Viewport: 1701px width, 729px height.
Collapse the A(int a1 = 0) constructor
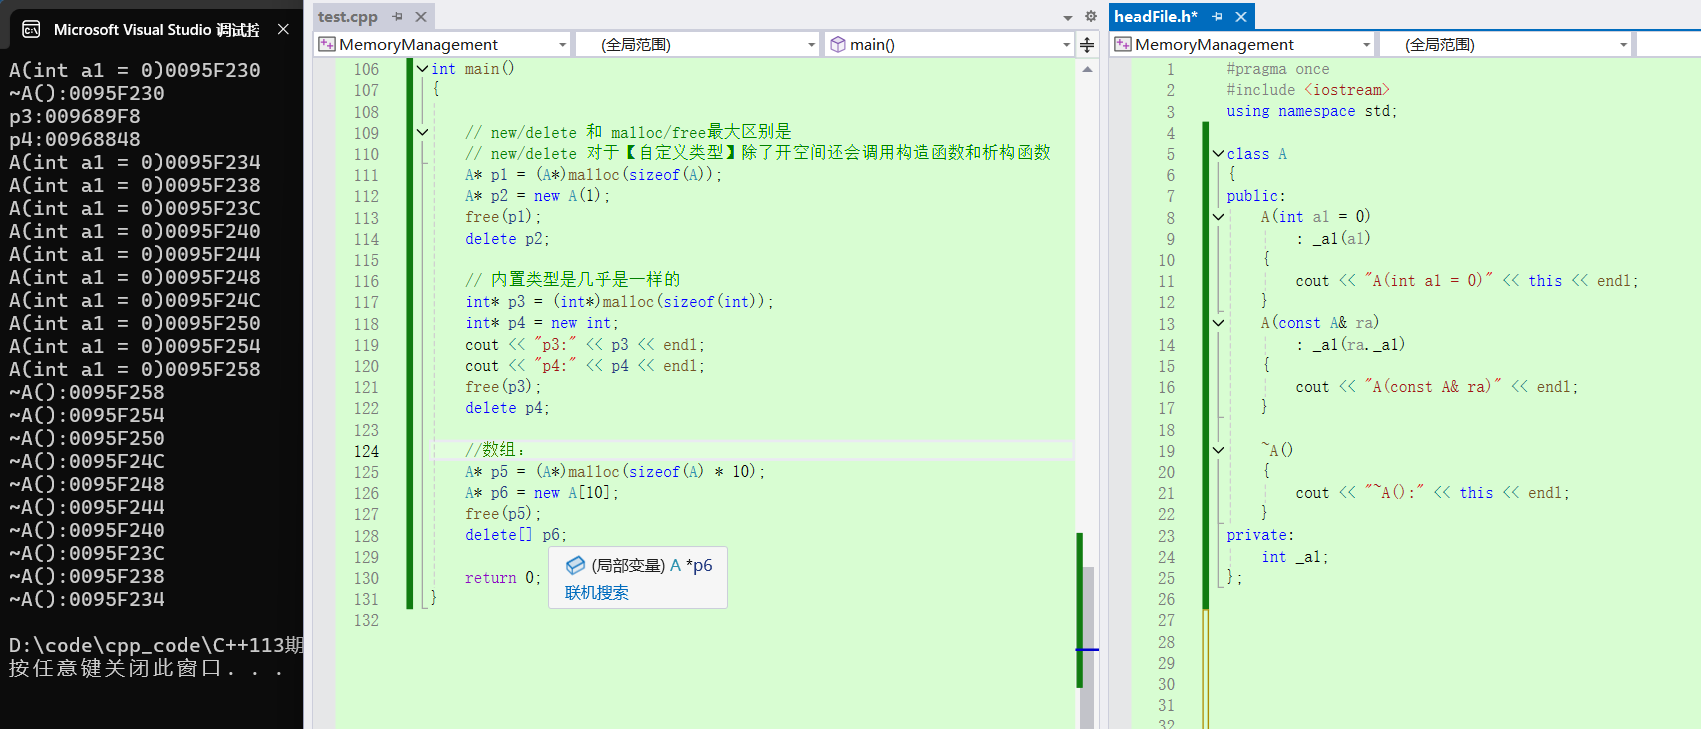point(1218,217)
